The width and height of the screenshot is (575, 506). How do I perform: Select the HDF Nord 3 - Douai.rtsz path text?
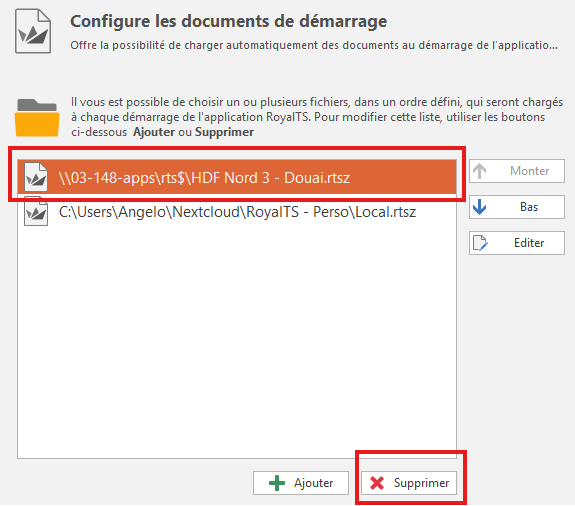click(204, 178)
